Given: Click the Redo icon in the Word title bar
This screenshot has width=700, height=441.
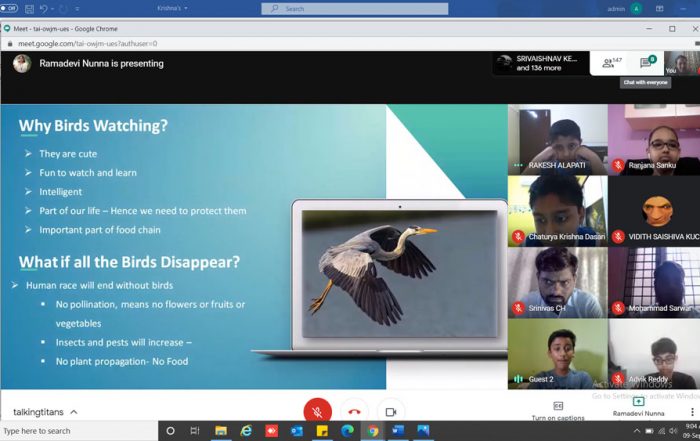Looking at the screenshot, I should pos(63,8).
